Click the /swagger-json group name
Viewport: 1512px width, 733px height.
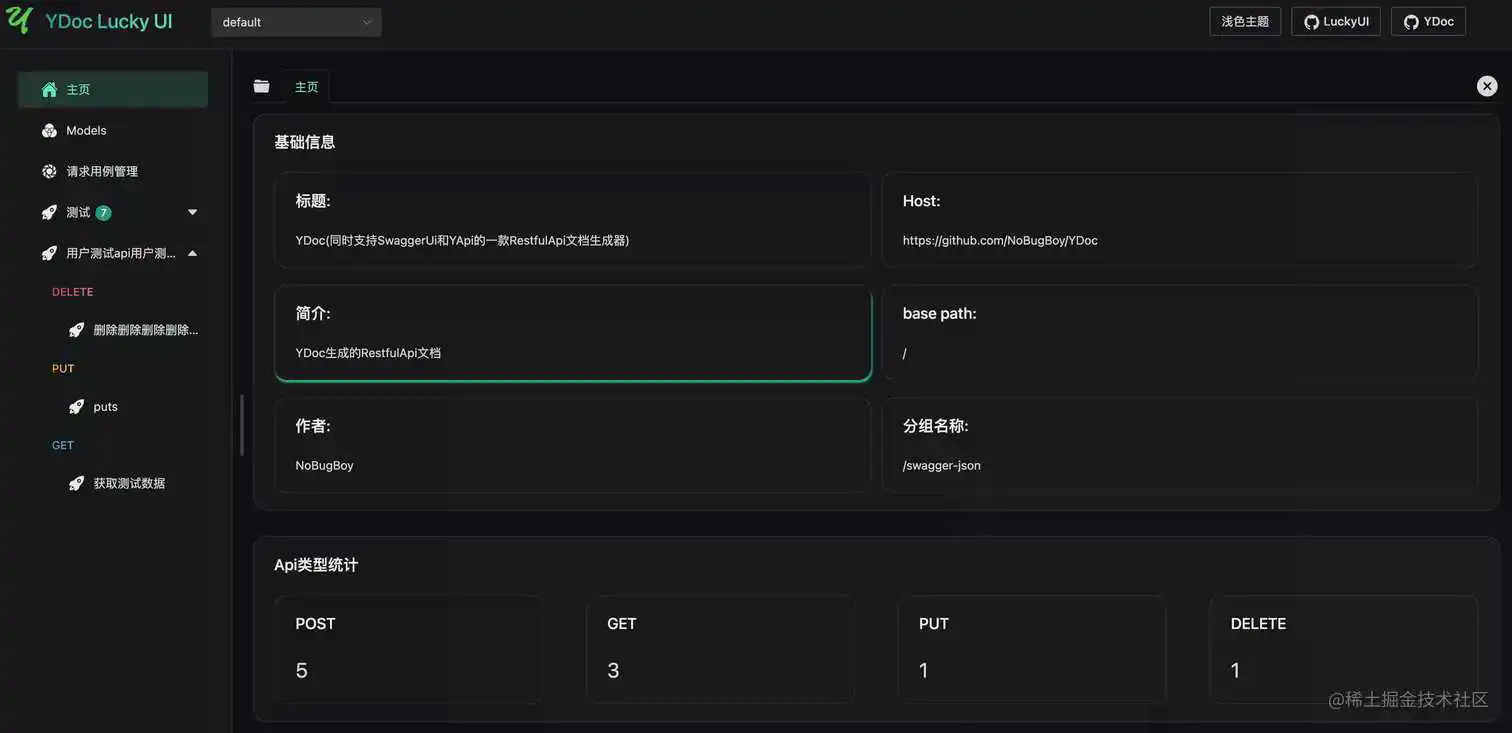click(941, 465)
